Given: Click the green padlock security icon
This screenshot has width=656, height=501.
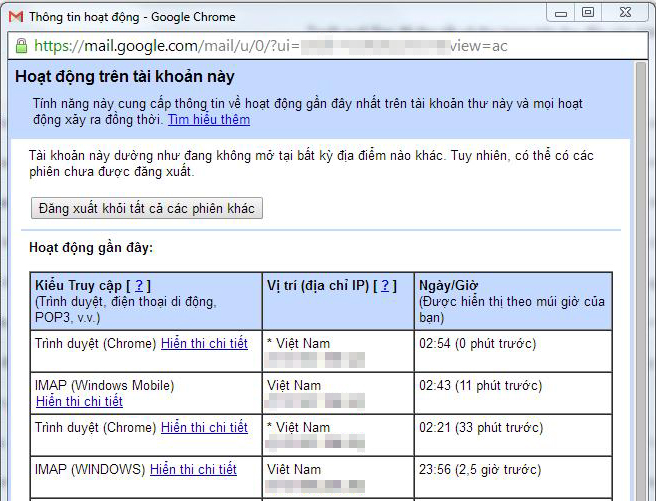Looking at the screenshot, I should (21, 46).
